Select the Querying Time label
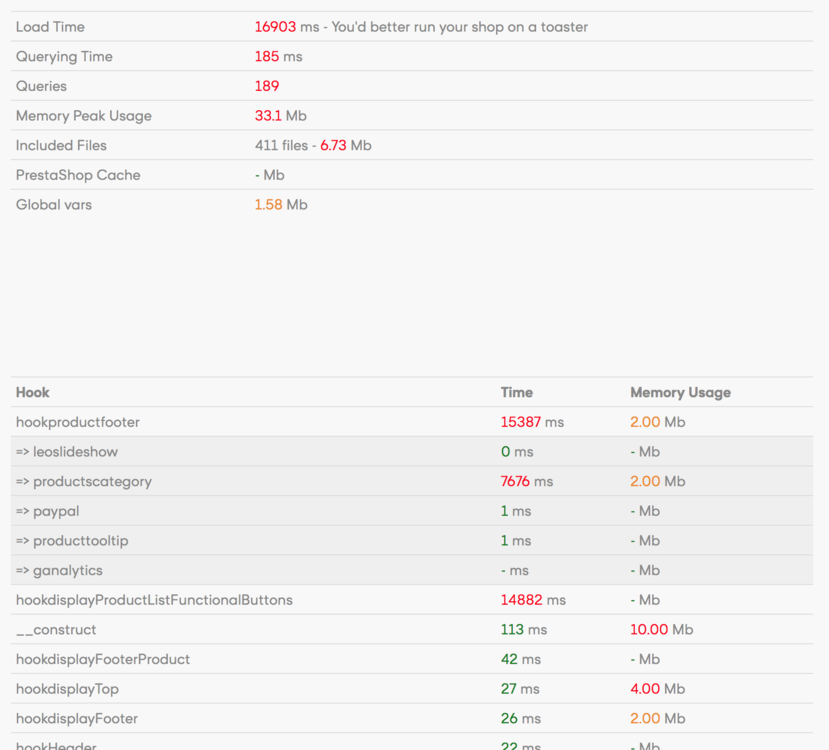 point(64,57)
